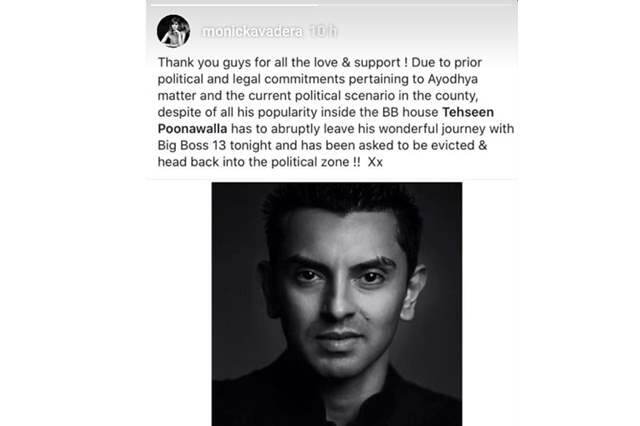Open the black-and-white portrait photo
The height and width of the screenshot is (426, 640).
click(x=337, y=304)
